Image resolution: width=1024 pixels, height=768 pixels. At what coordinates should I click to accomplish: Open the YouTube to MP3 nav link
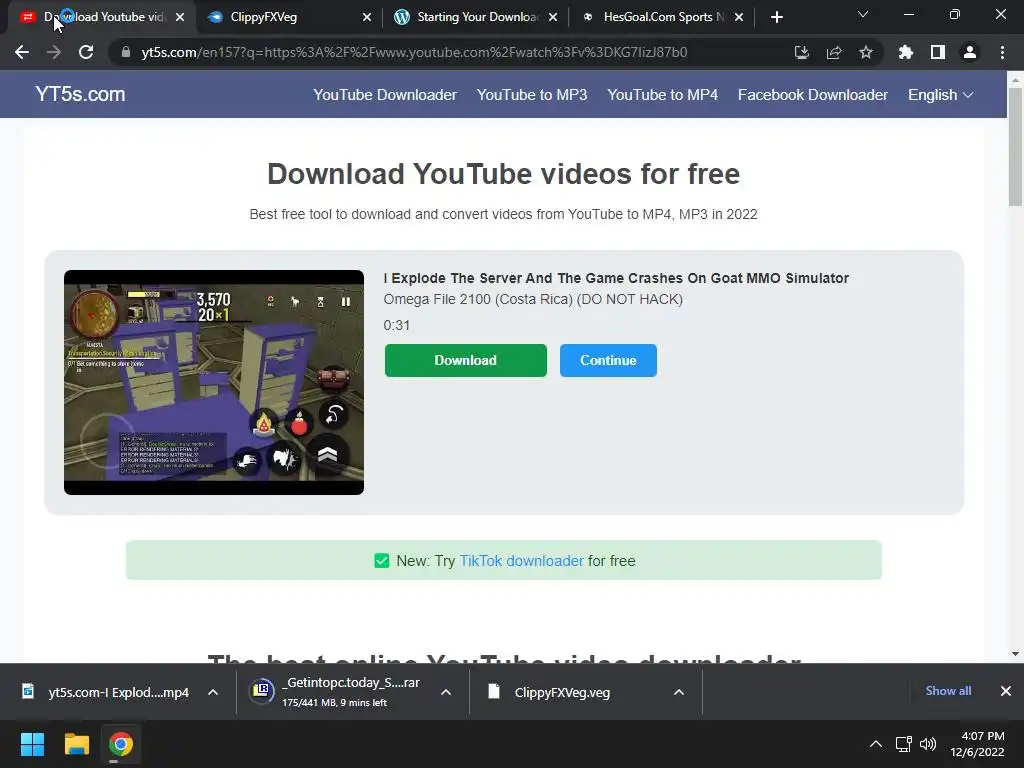[x=532, y=95]
